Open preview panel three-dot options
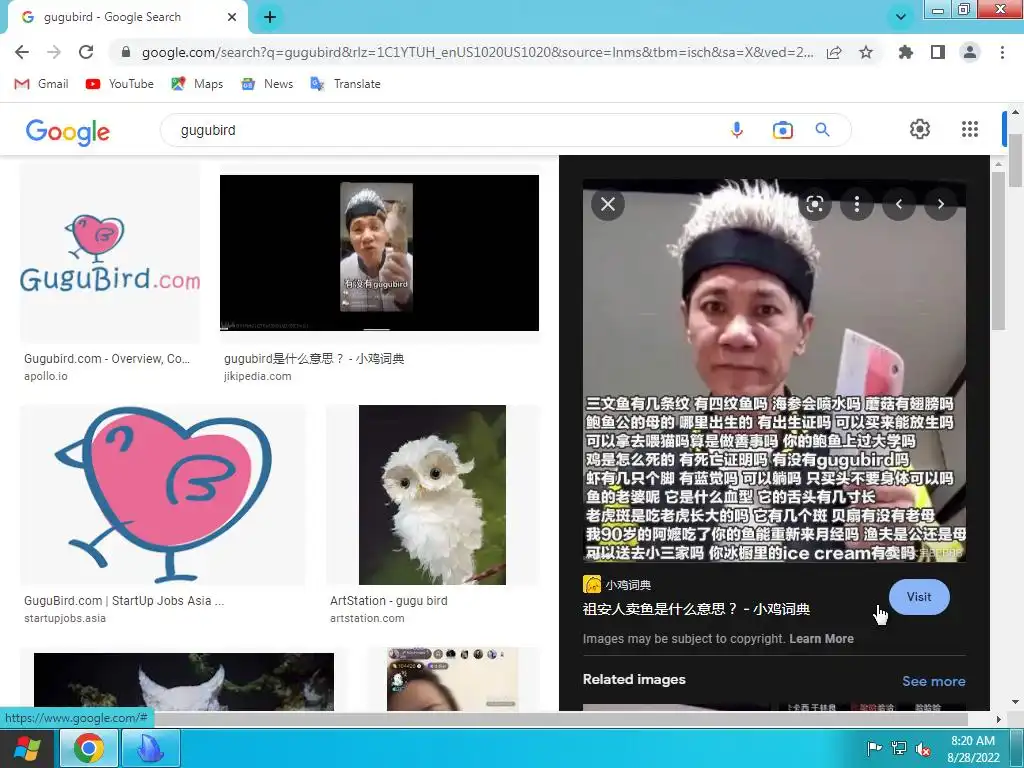This screenshot has width=1024, height=768. 857,204
